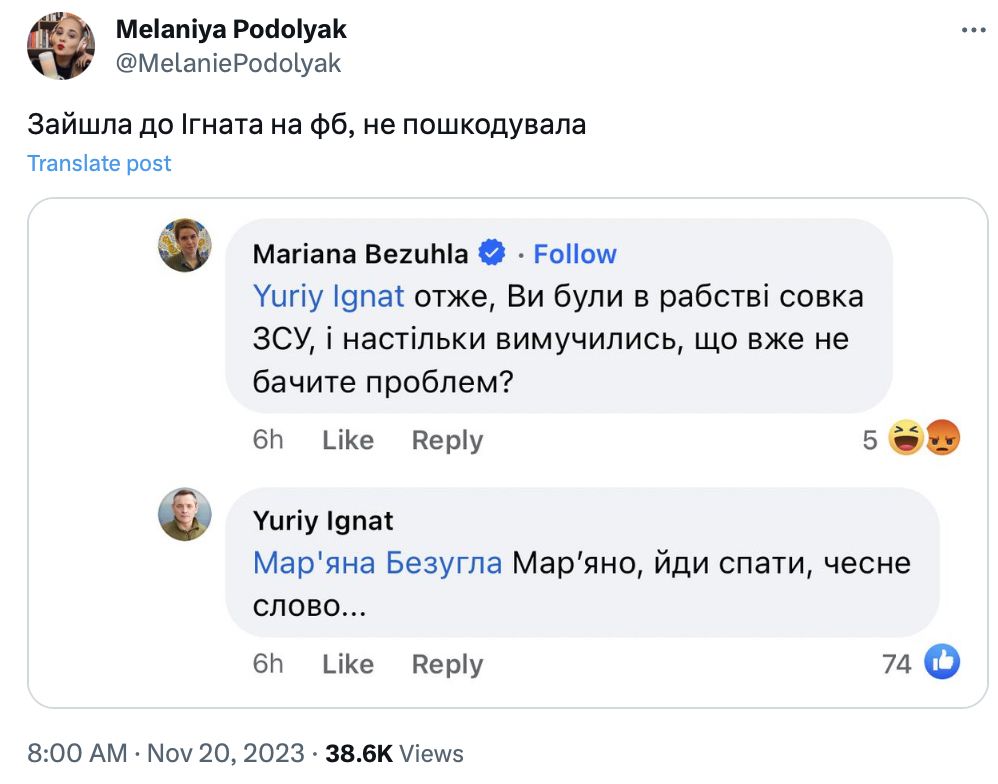Click Melaniya Podolyak display name

(231, 30)
